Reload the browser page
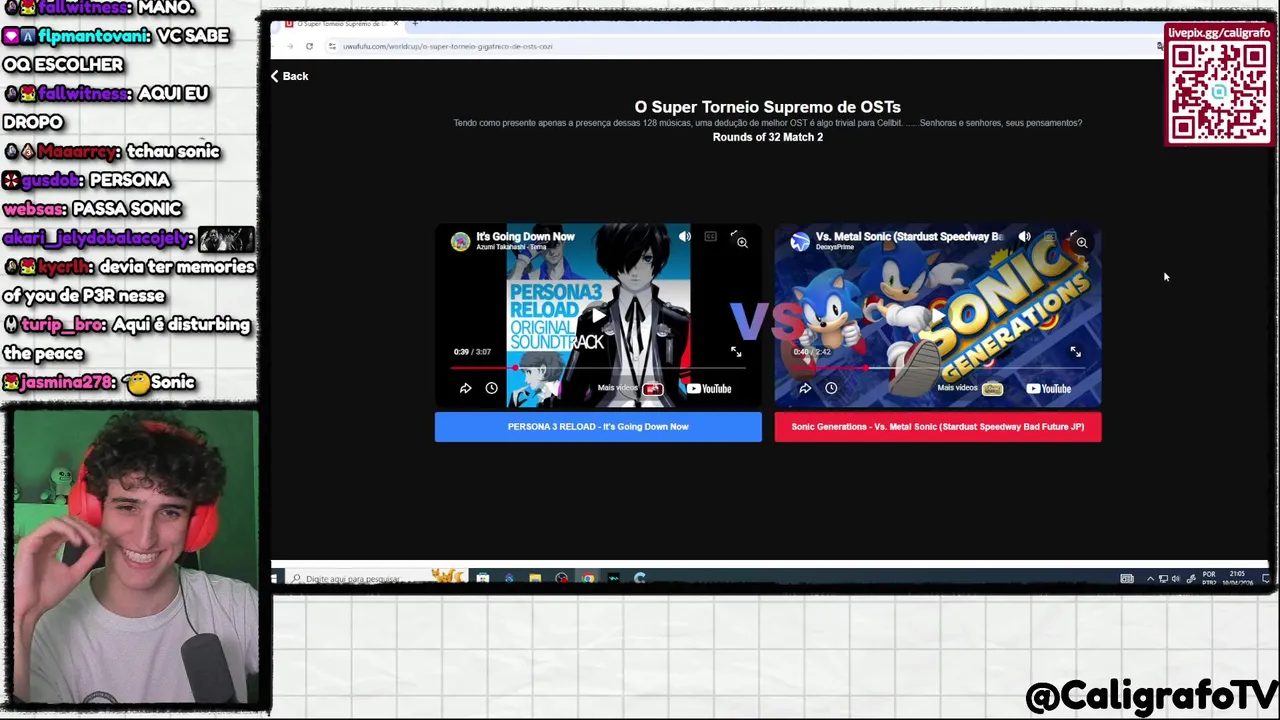Screen dimensions: 1280x720 [310, 46]
